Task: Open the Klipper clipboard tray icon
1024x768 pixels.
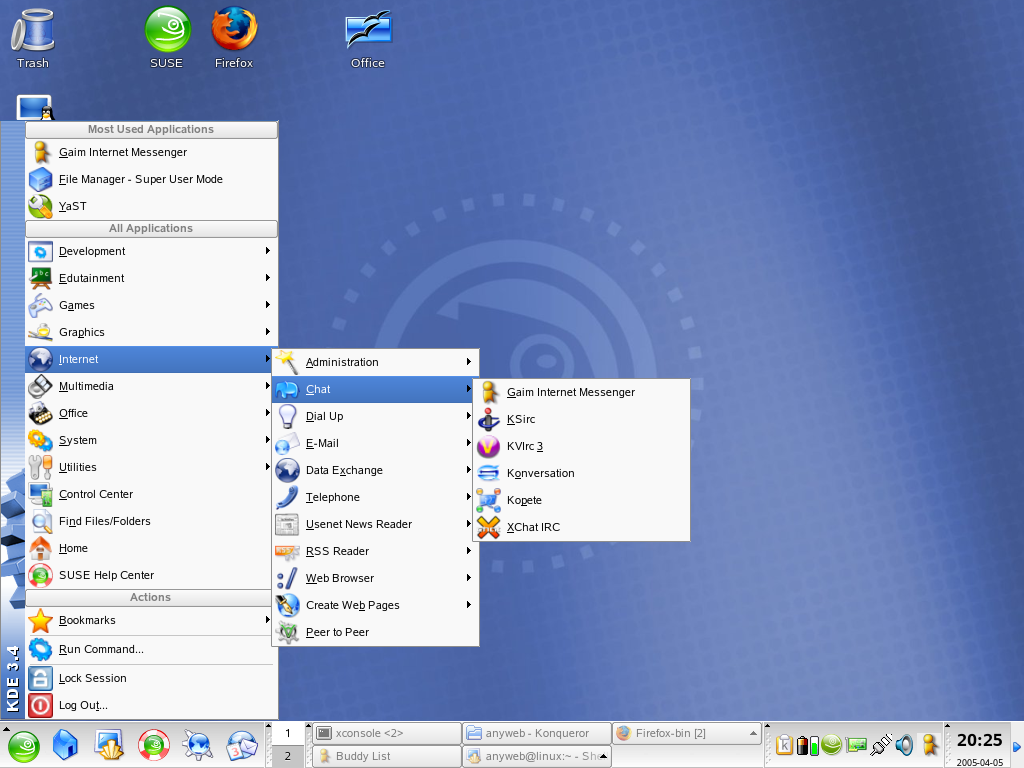Action: pos(784,744)
